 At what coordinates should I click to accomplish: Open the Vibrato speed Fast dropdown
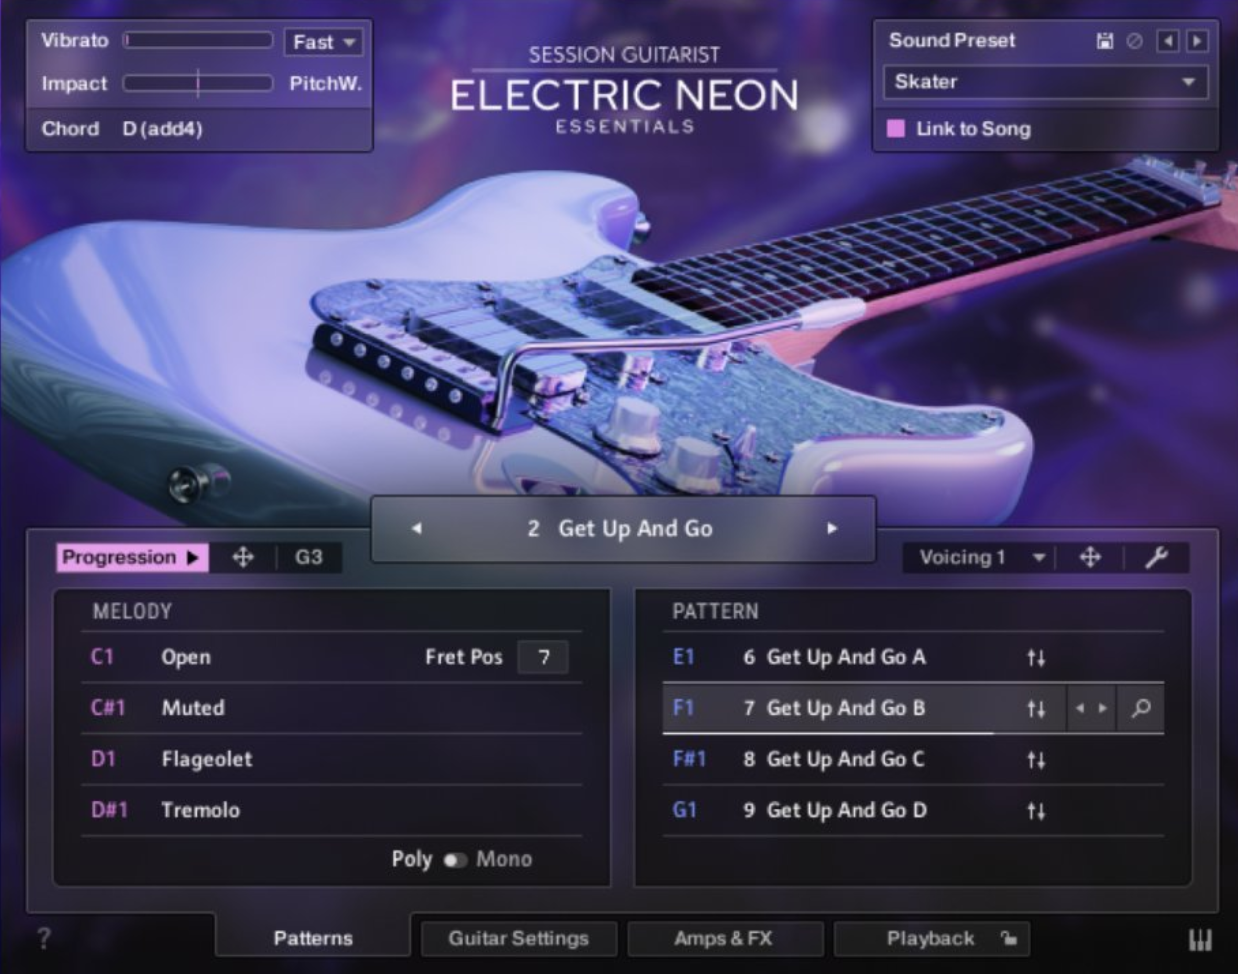[x=324, y=42]
